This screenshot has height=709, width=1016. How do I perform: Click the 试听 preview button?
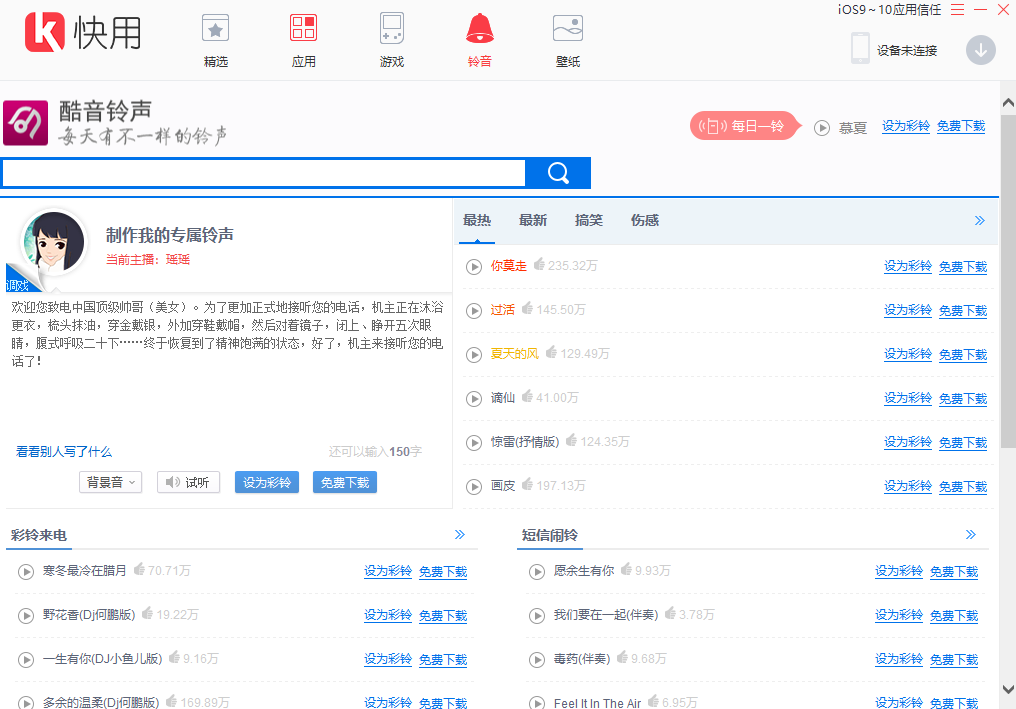click(188, 481)
